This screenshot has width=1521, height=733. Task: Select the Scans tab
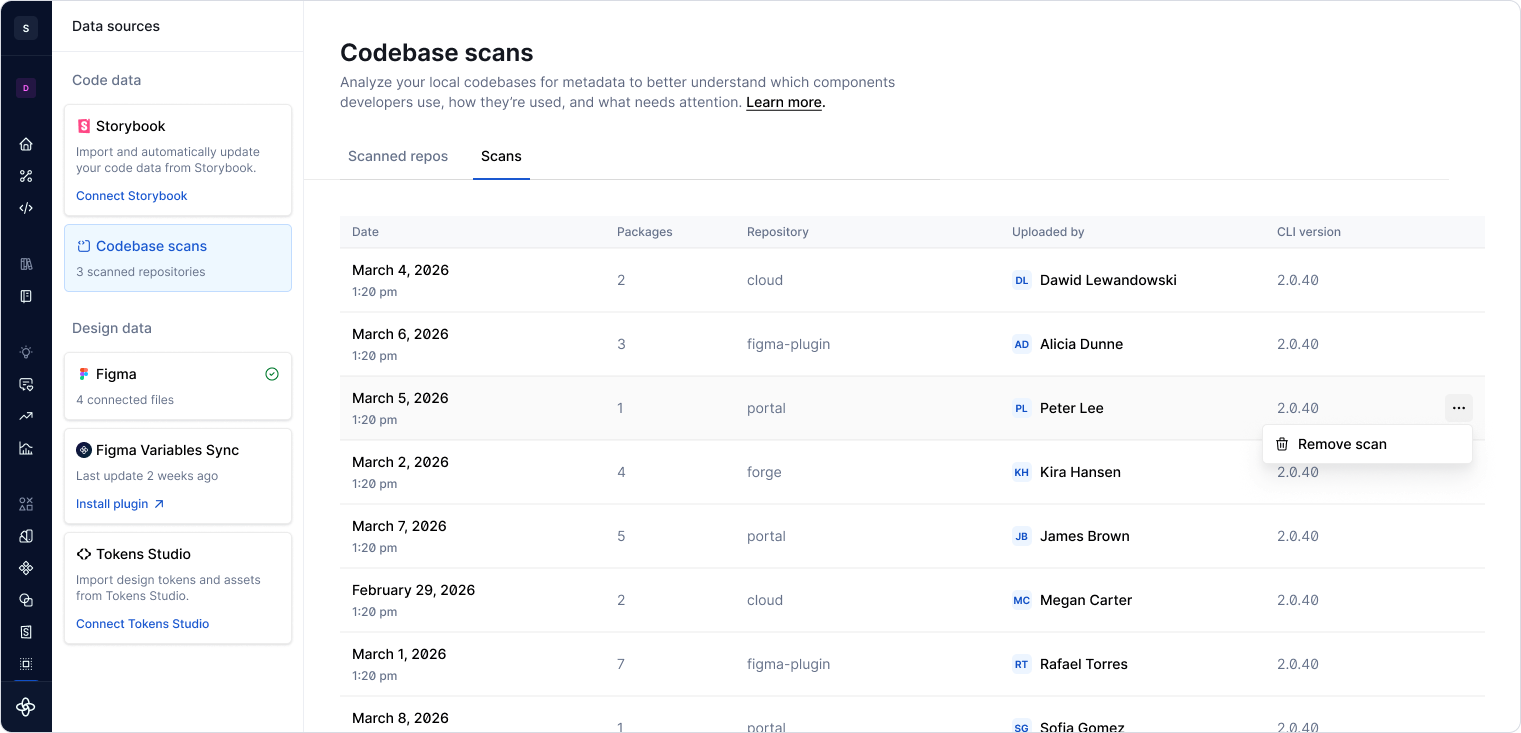tap(501, 156)
